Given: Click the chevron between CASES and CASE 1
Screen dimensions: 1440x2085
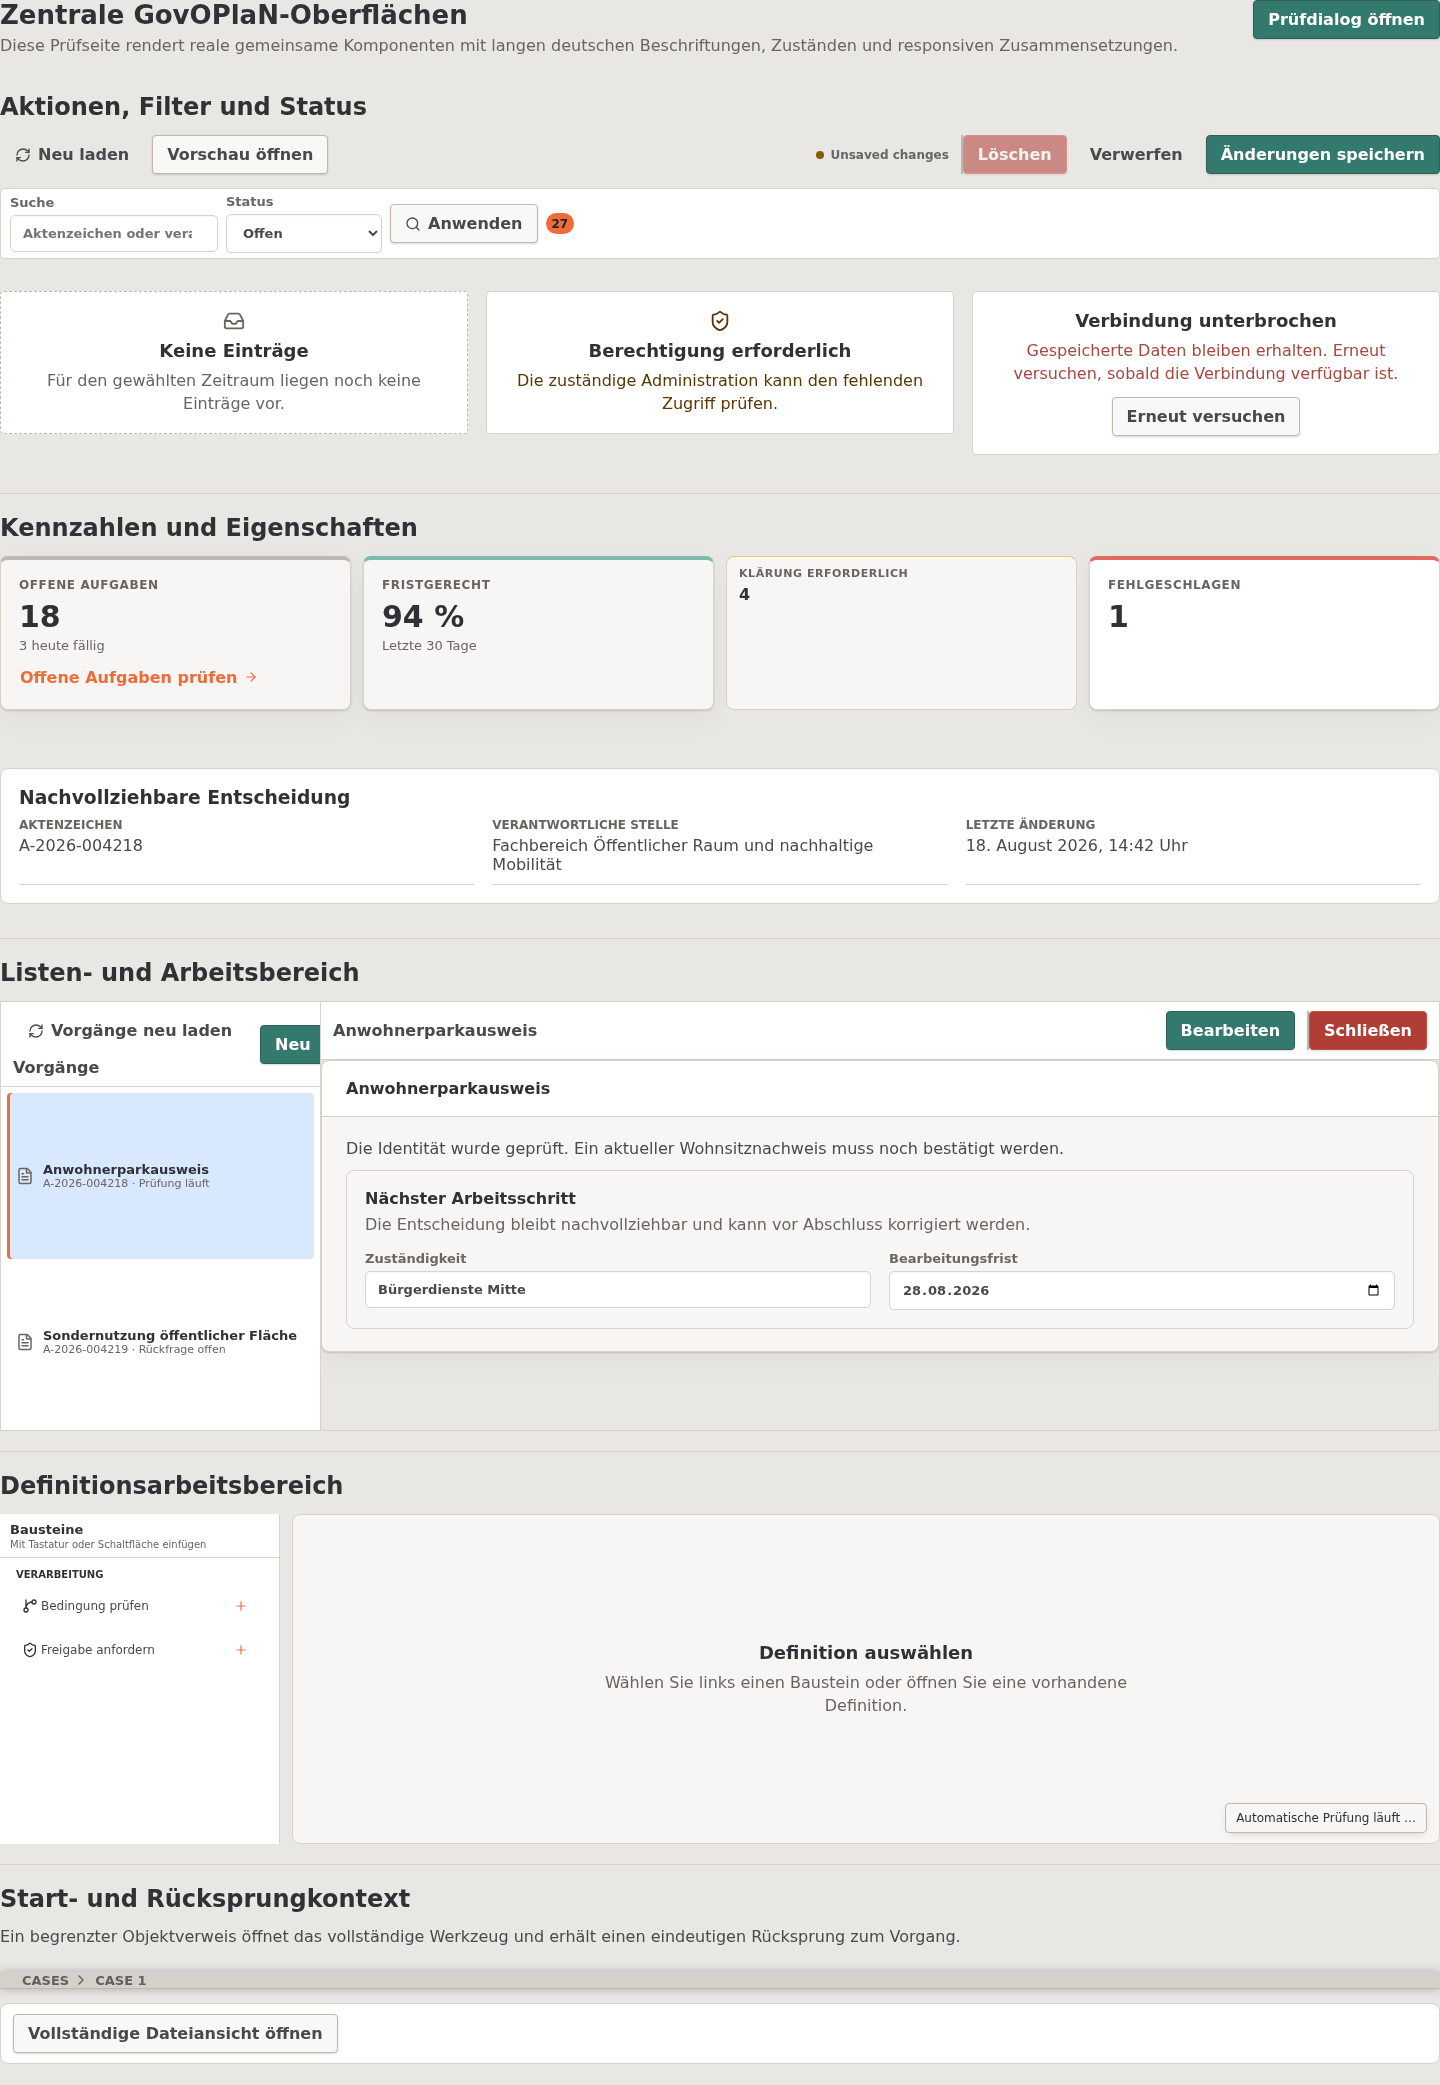Looking at the screenshot, I should (x=81, y=1980).
